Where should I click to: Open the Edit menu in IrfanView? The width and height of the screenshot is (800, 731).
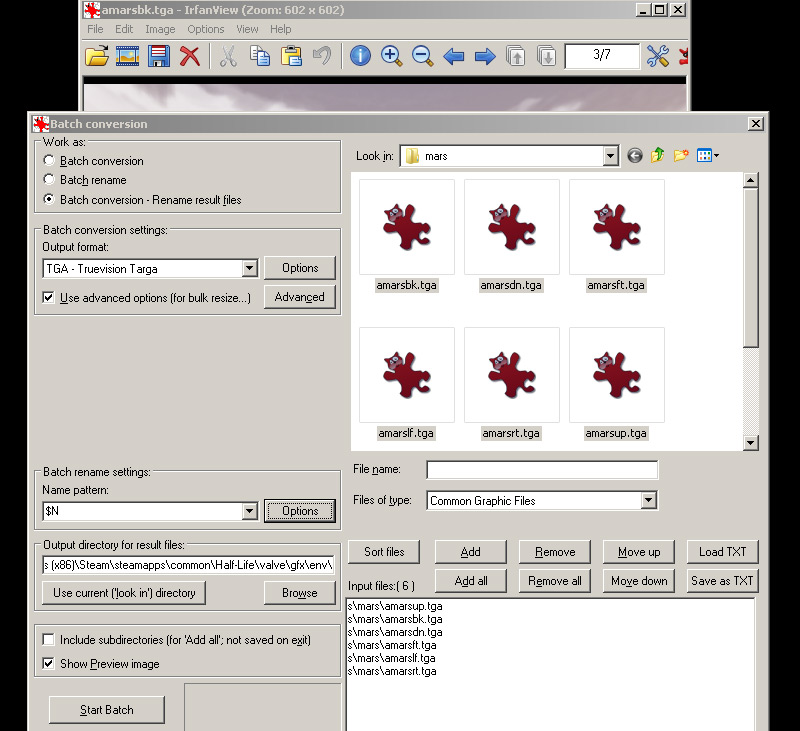point(124,29)
